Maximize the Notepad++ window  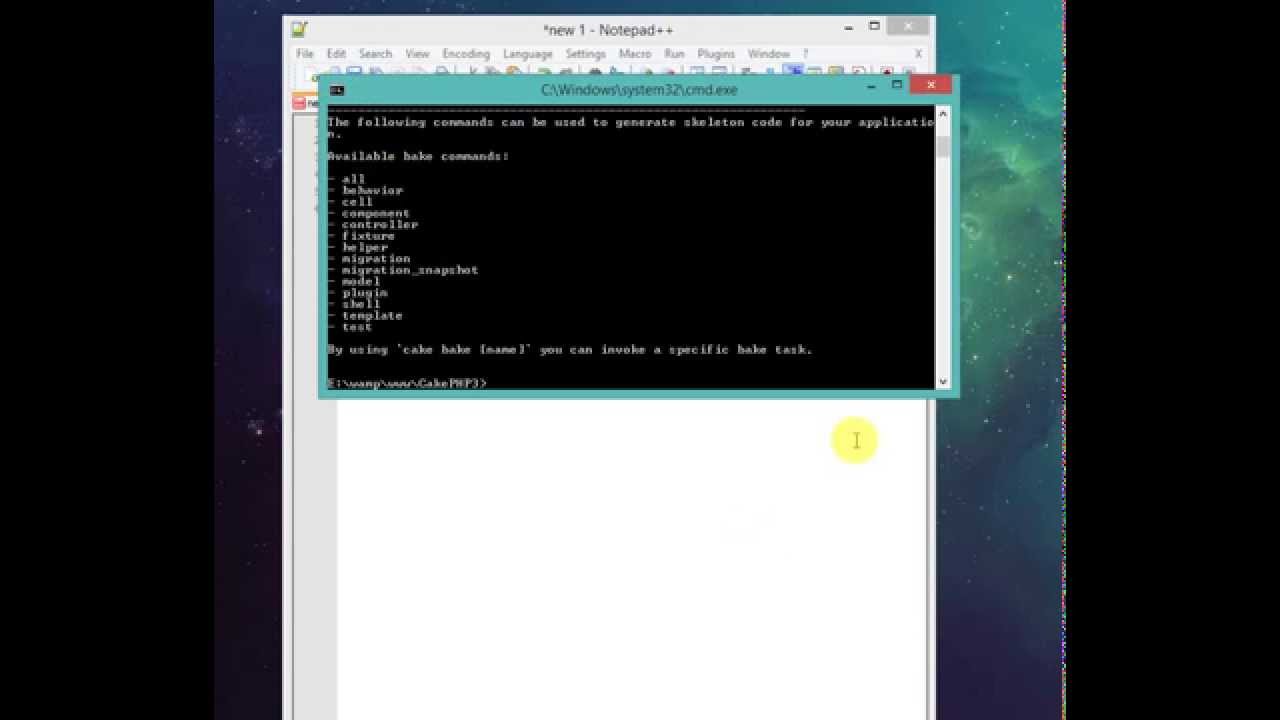(x=874, y=27)
